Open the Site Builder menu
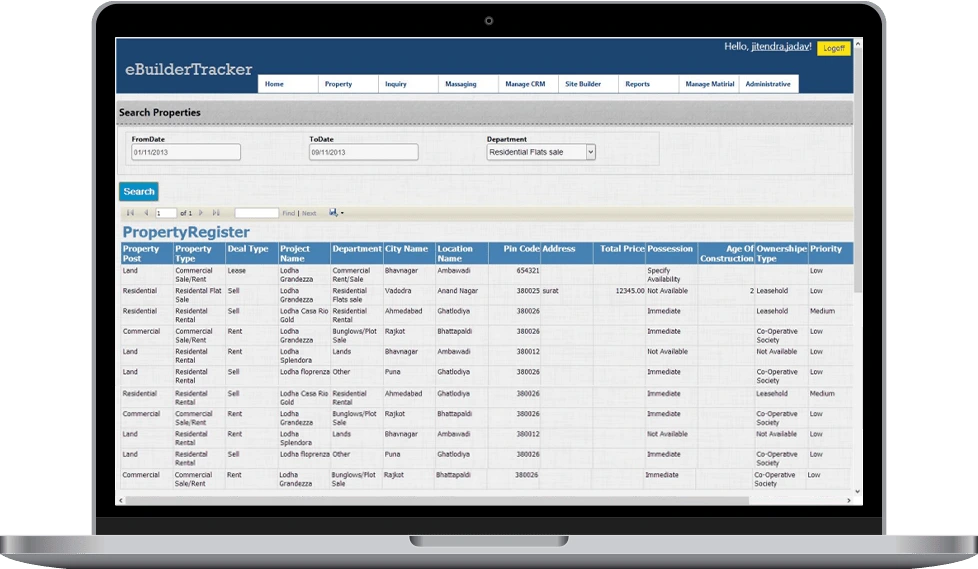 click(583, 84)
